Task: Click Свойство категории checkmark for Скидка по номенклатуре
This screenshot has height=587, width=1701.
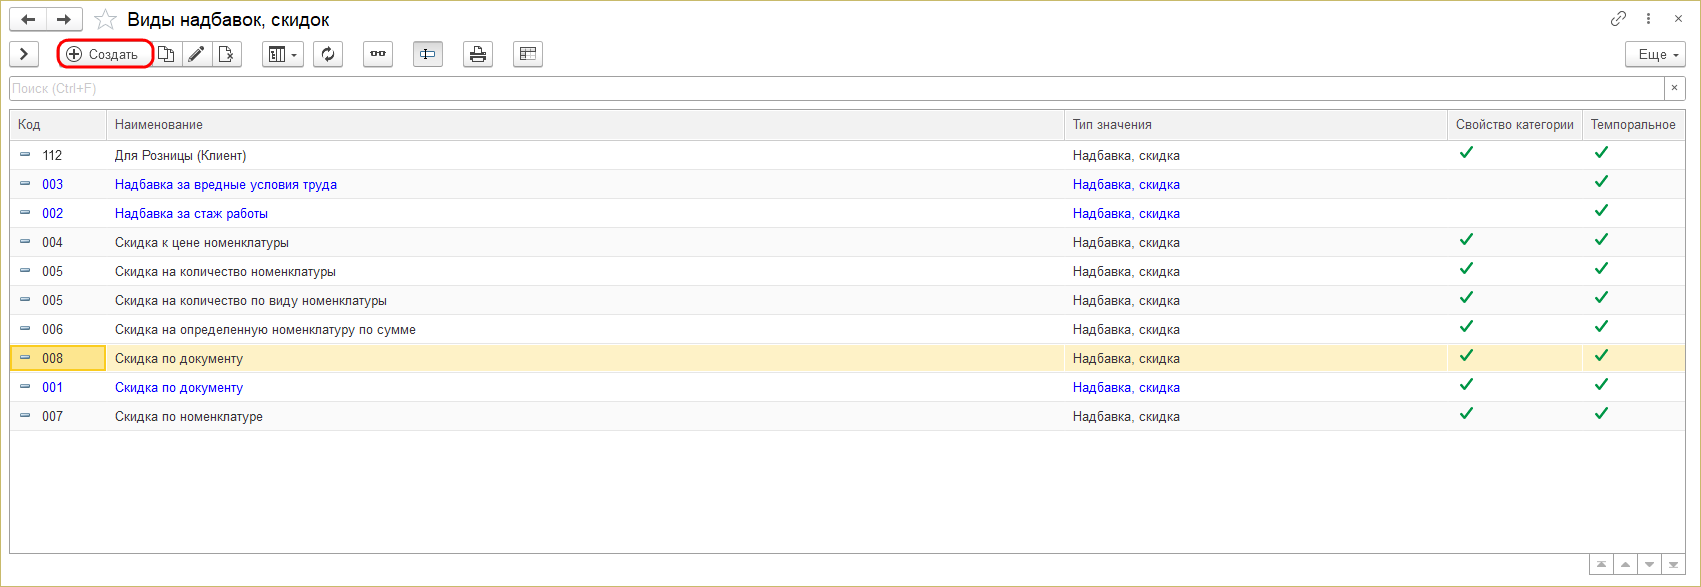Action: tap(1466, 413)
